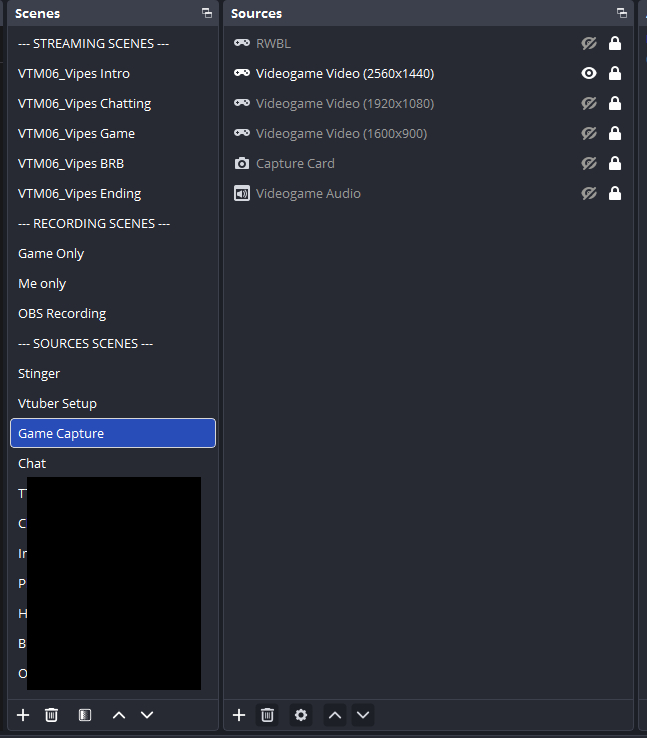
Task: Select the Vtuber Setup scene
Action: [x=57, y=404]
